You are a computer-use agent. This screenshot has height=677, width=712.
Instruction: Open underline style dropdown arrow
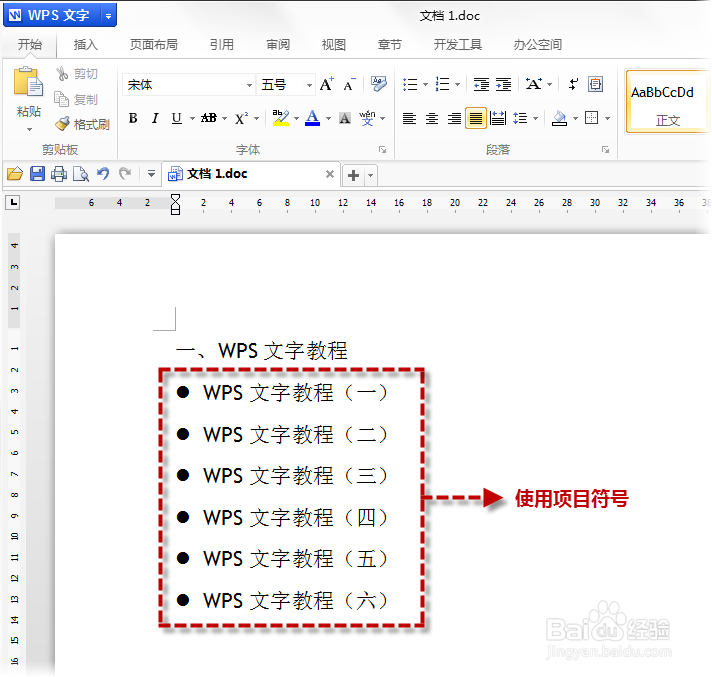pos(192,119)
